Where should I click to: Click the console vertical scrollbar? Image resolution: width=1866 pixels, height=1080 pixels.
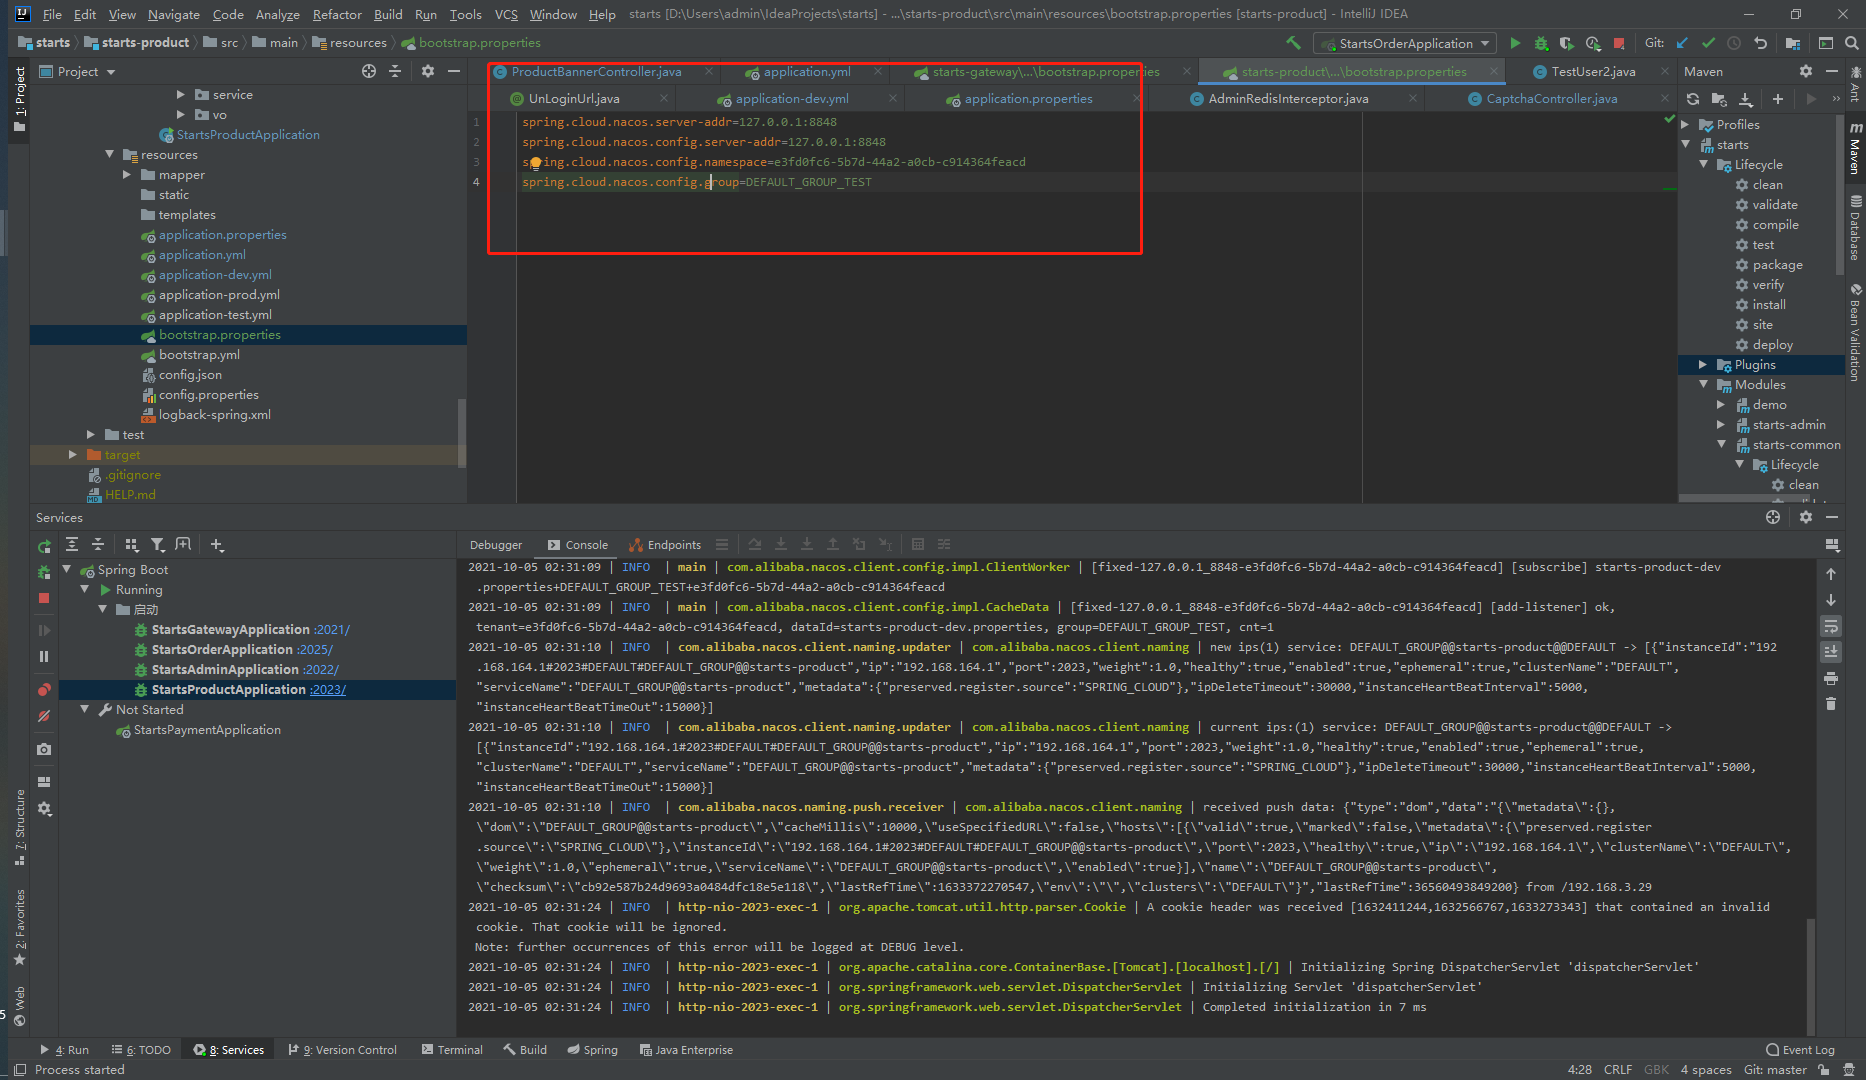1810,975
